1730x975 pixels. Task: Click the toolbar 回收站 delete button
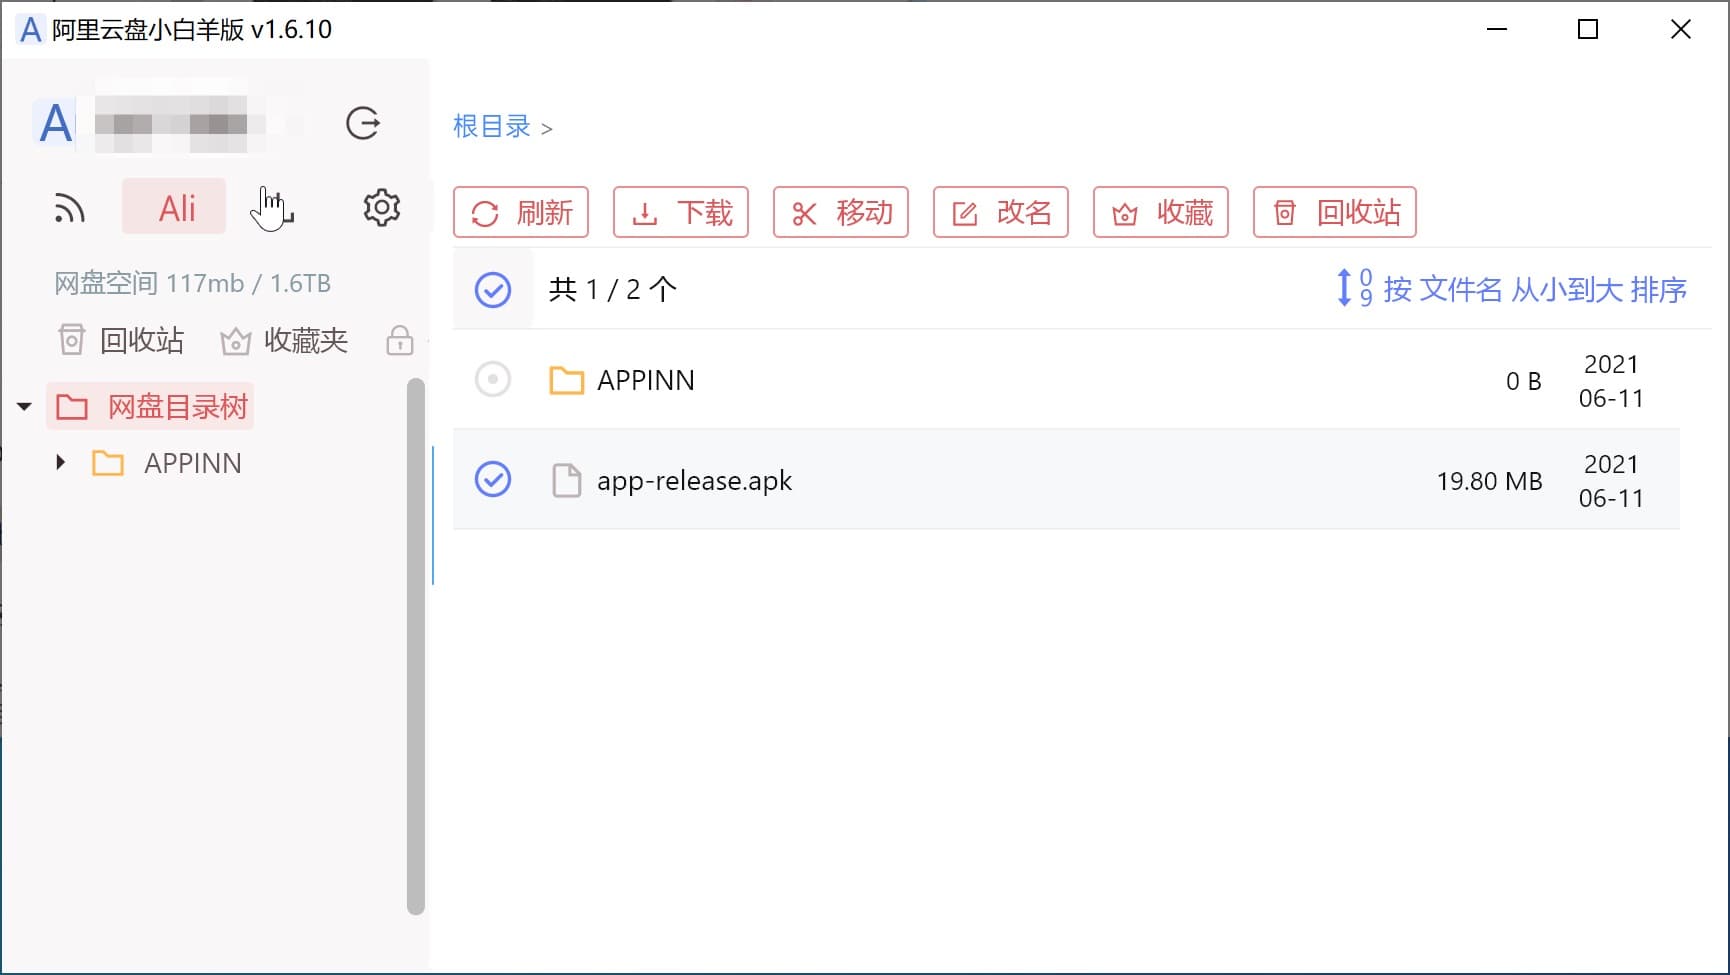tap(1335, 212)
